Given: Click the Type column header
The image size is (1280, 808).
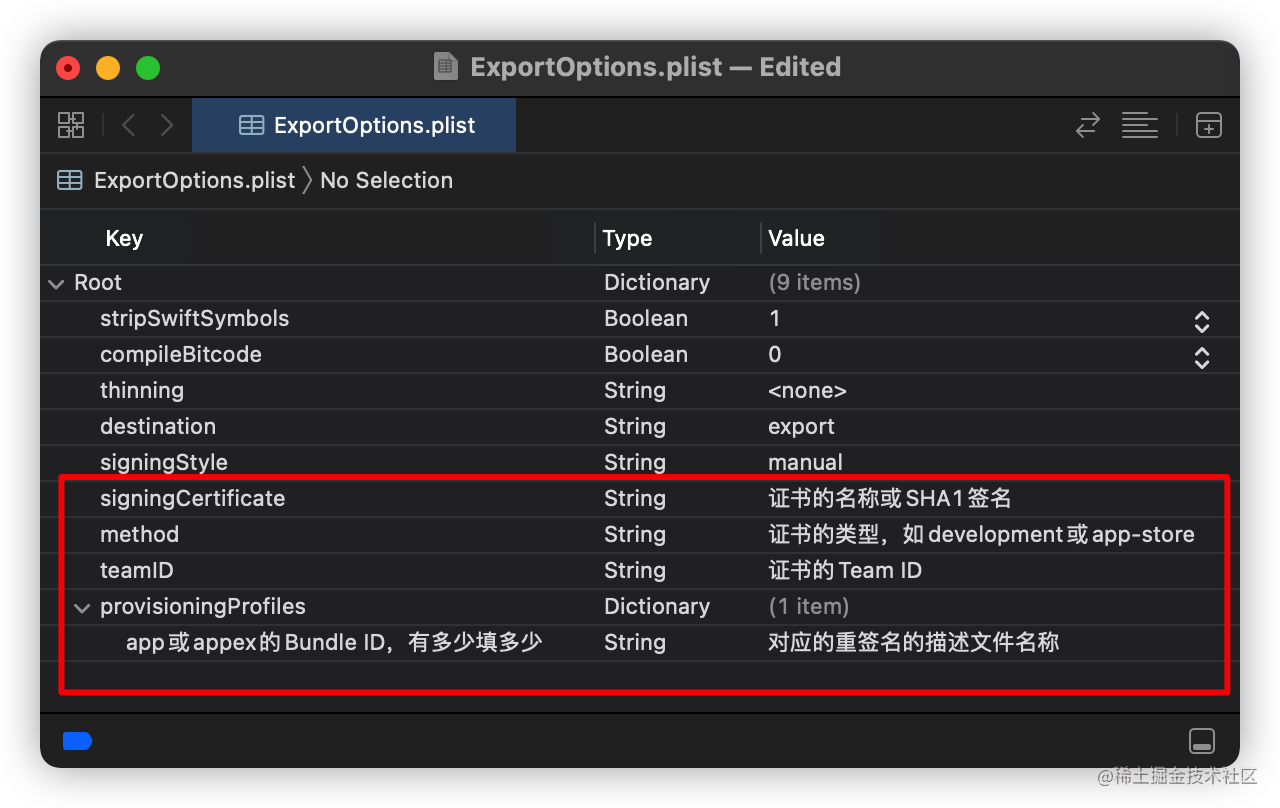Looking at the screenshot, I should [x=627, y=238].
